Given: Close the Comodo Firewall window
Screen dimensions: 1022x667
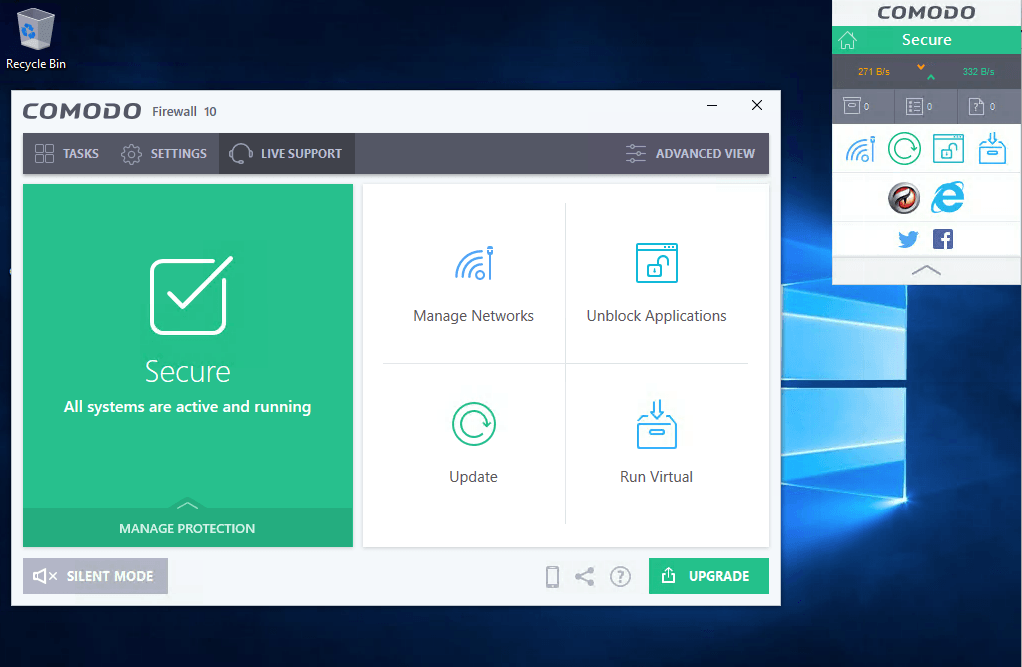Looking at the screenshot, I should [x=757, y=105].
